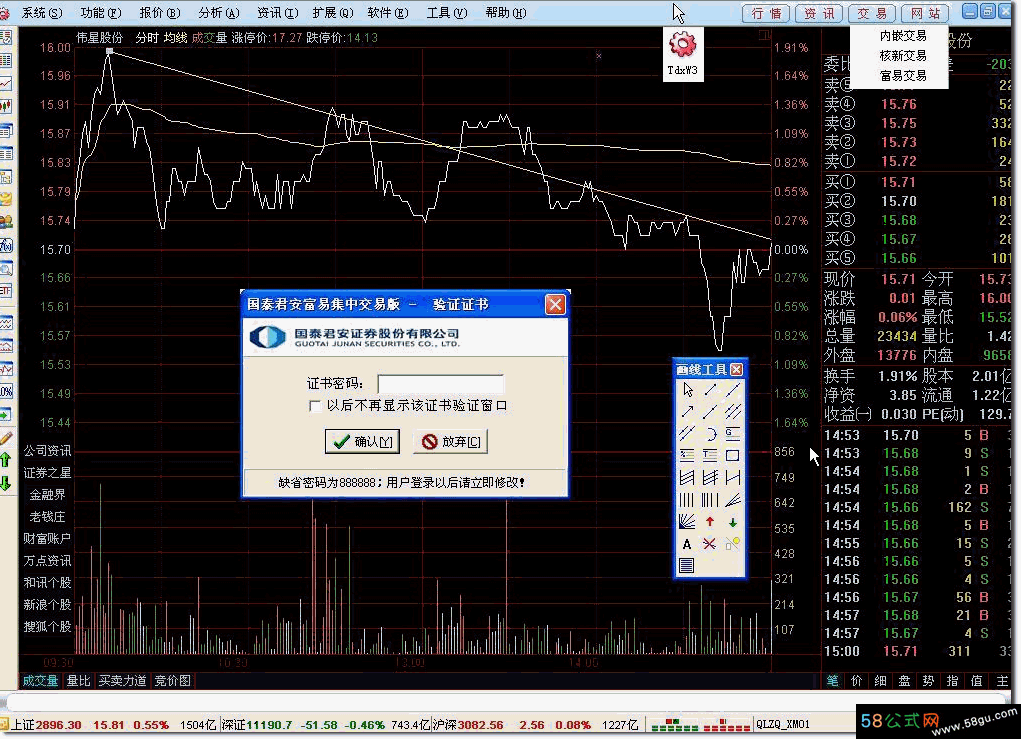
Task: Open 搜狐个股 link
Action: pos(47,627)
